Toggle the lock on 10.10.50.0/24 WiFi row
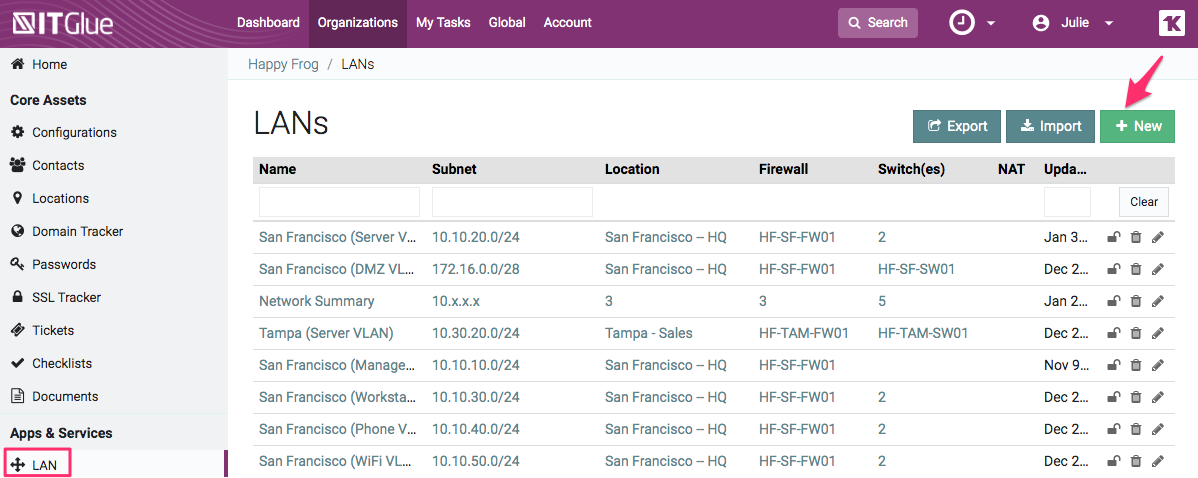Image resolution: width=1198 pixels, height=478 pixels. 1113,461
